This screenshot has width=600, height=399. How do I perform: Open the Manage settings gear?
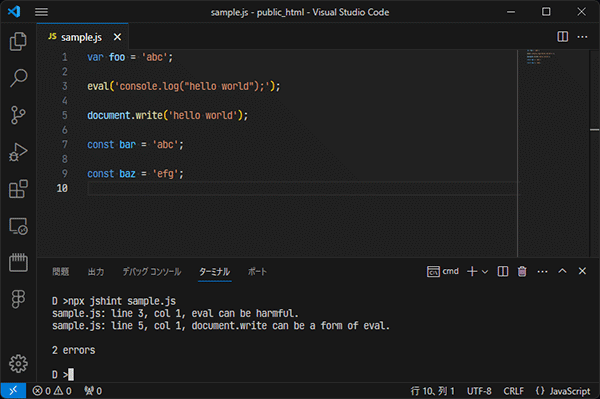(18, 363)
